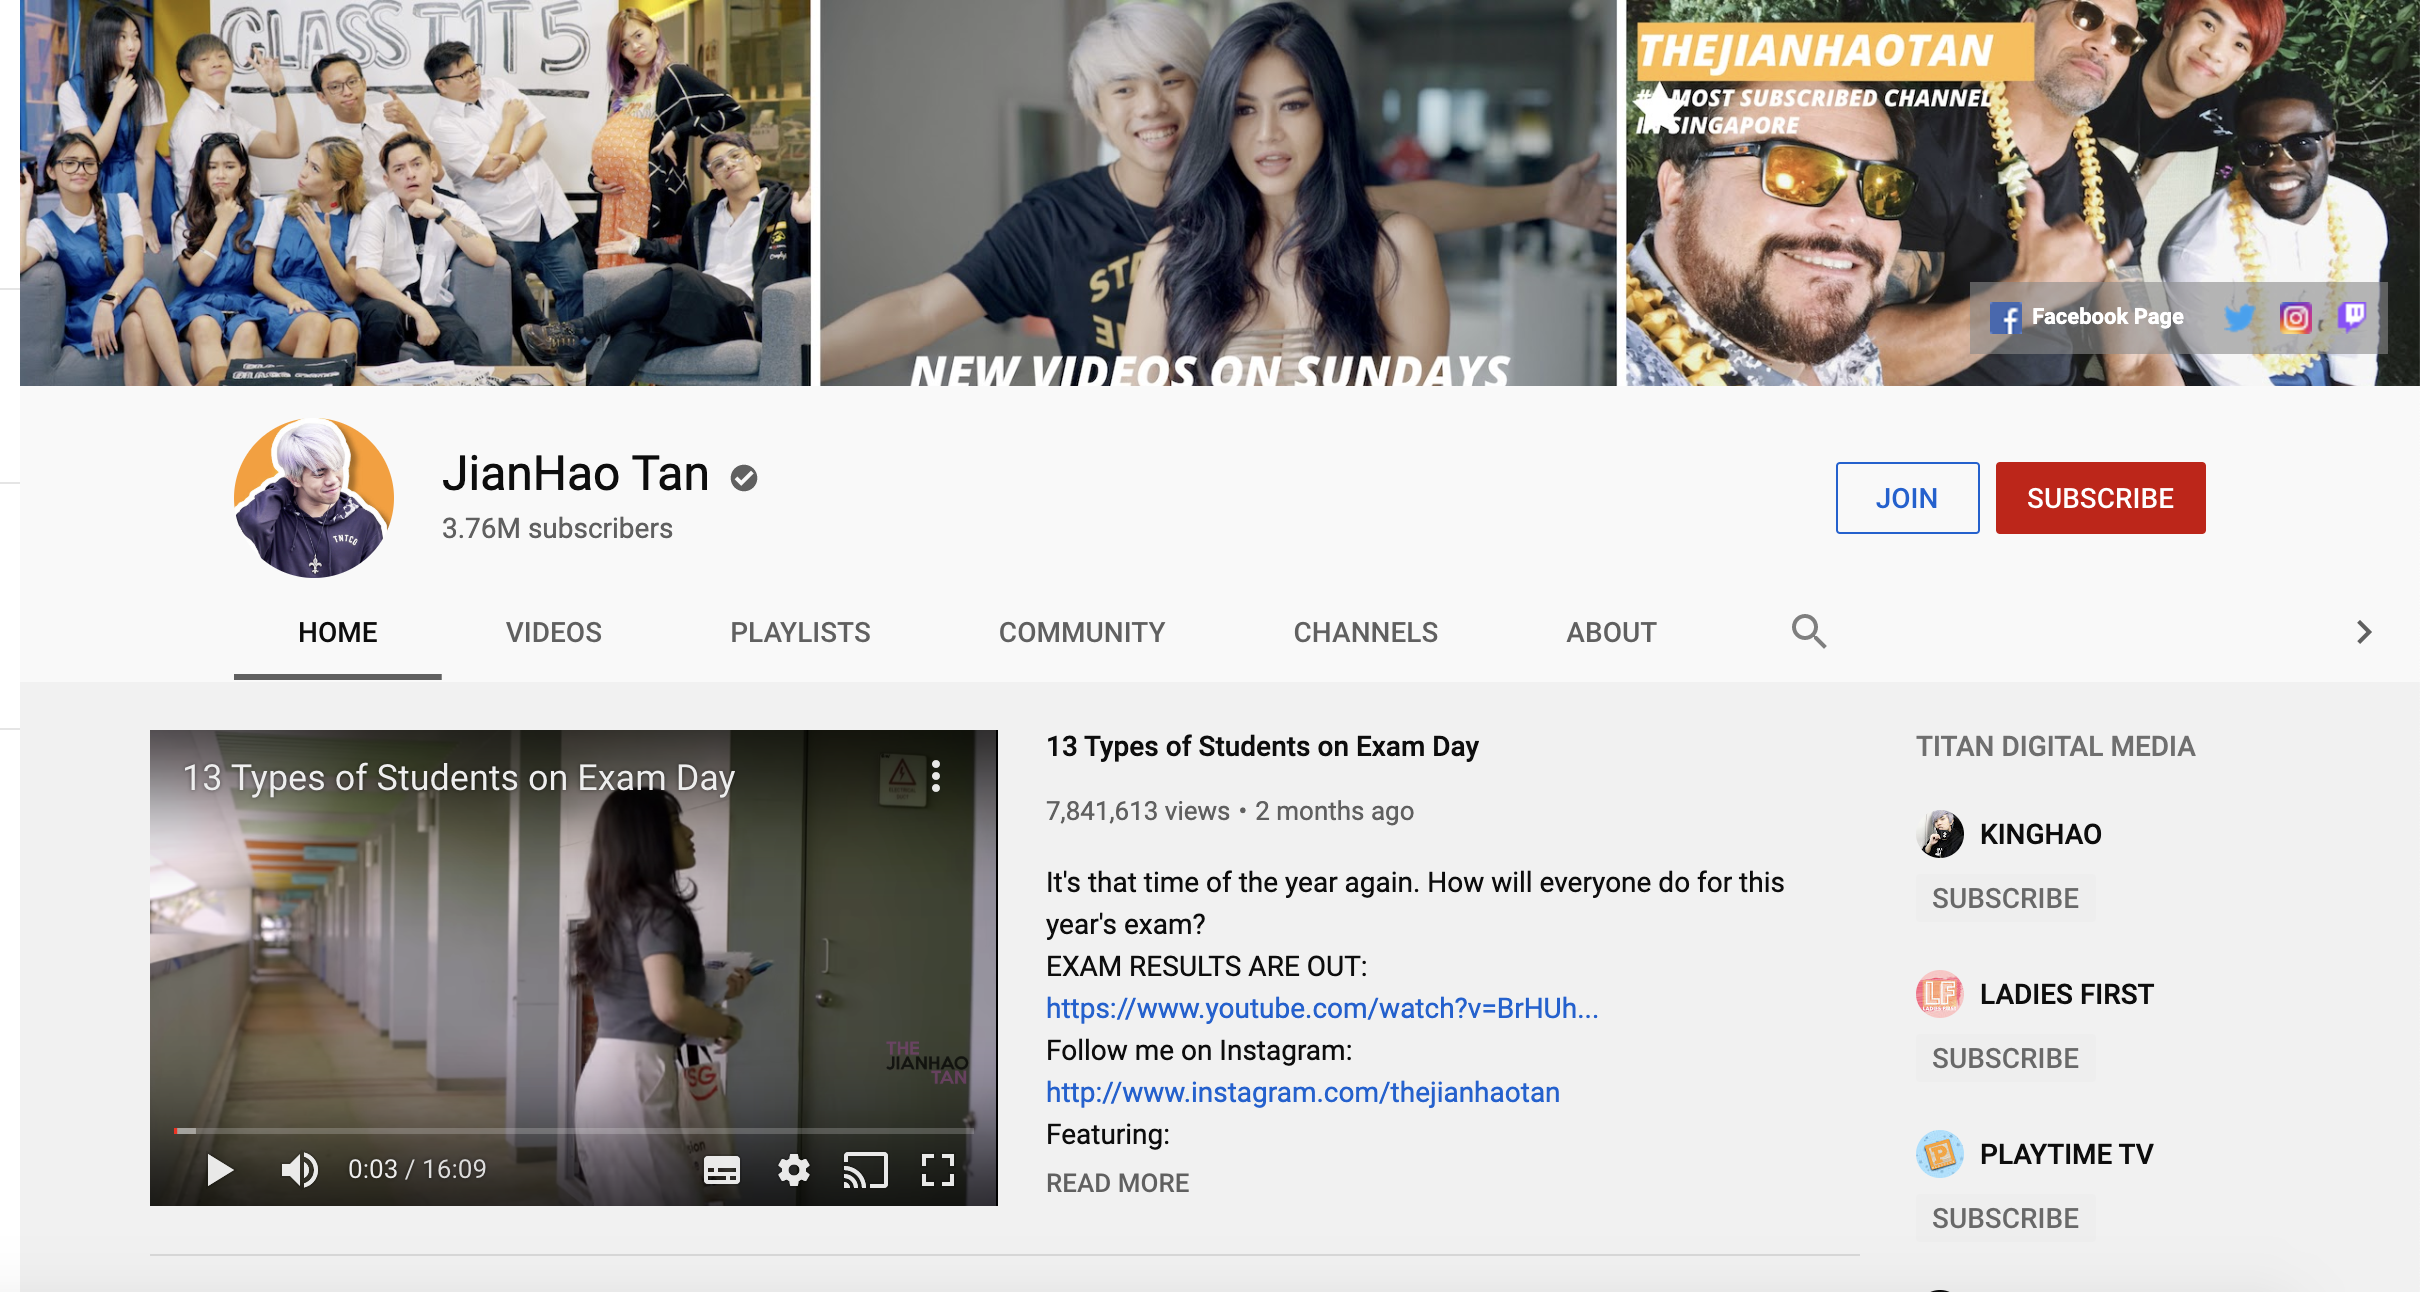Open the video's three-dot more menu
This screenshot has width=2420, height=1292.
936,776
